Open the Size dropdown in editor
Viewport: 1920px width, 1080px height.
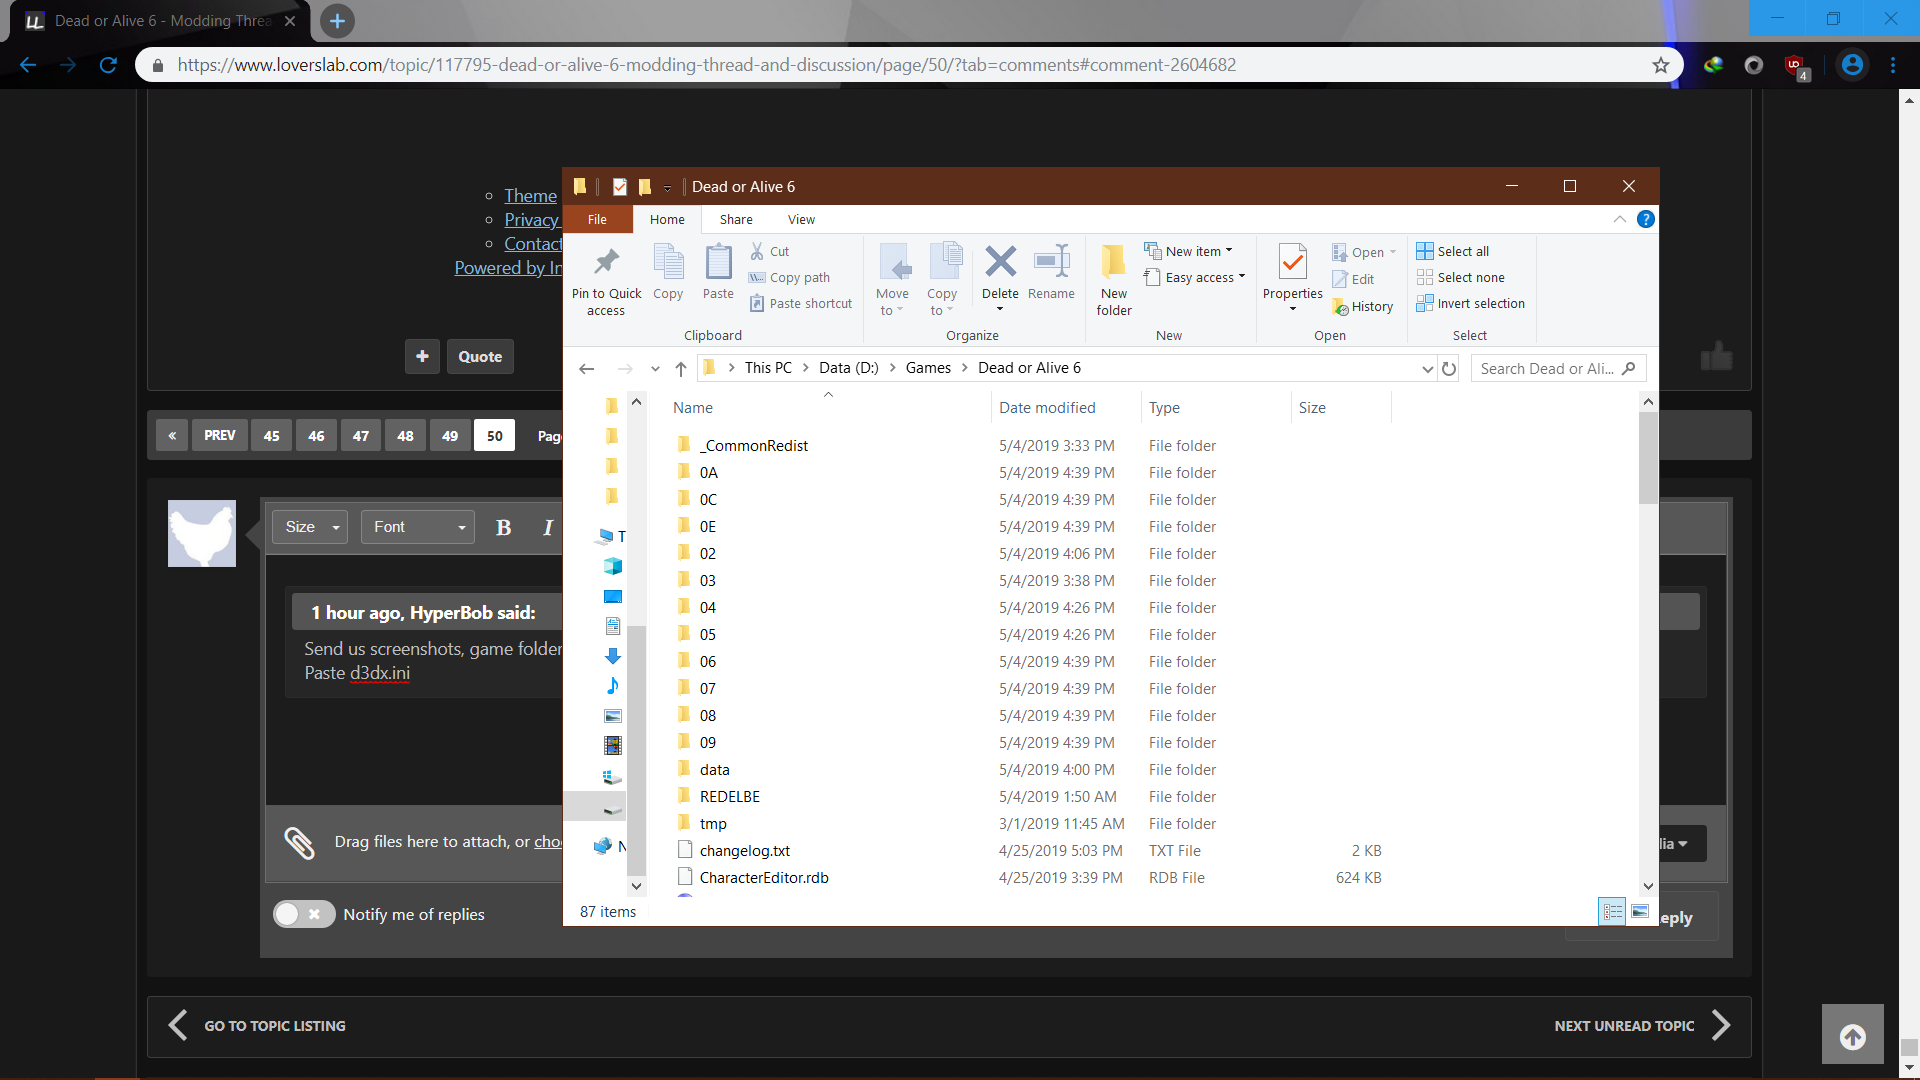coord(310,527)
